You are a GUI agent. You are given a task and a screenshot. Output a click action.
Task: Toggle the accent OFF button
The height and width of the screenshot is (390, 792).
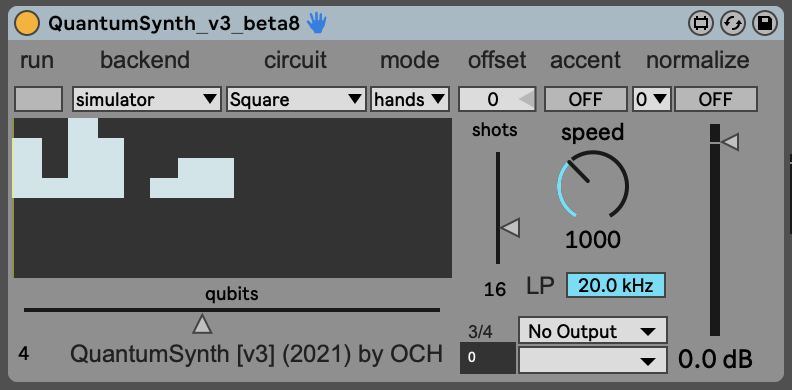(x=585, y=99)
